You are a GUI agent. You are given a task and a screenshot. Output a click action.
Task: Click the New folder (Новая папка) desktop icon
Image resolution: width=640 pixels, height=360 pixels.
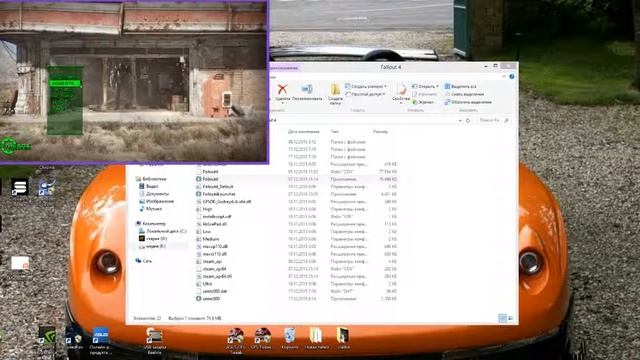click(316, 339)
